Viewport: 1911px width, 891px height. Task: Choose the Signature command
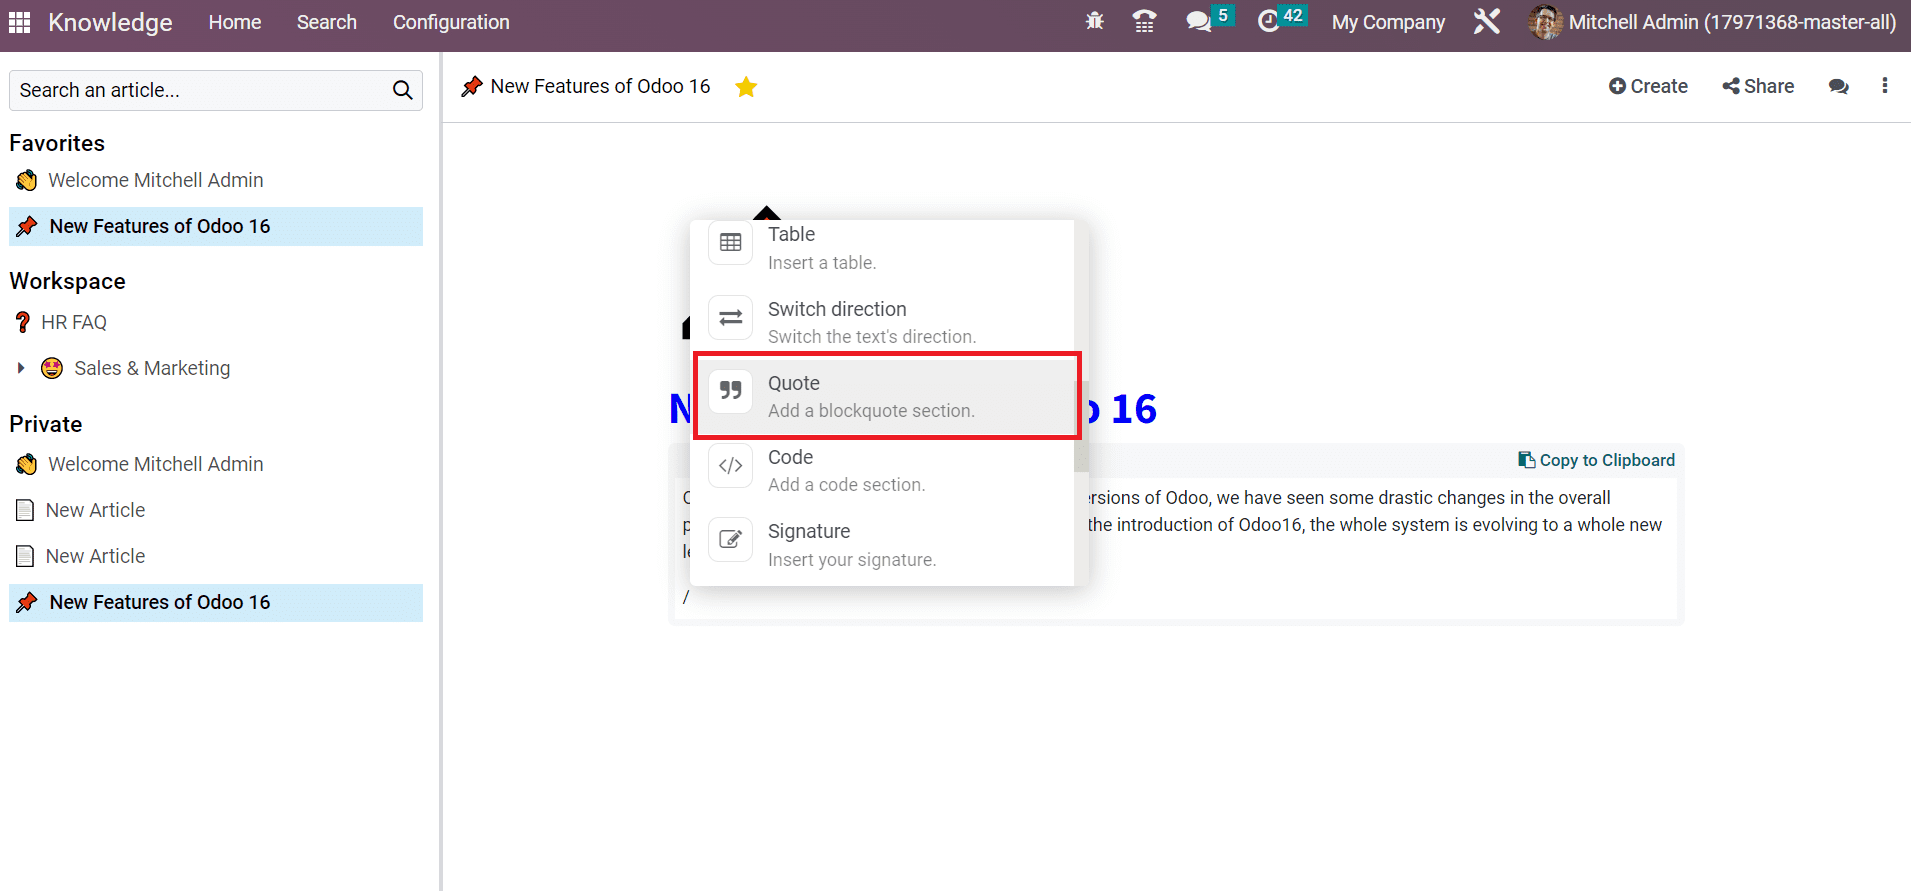(882, 544)
